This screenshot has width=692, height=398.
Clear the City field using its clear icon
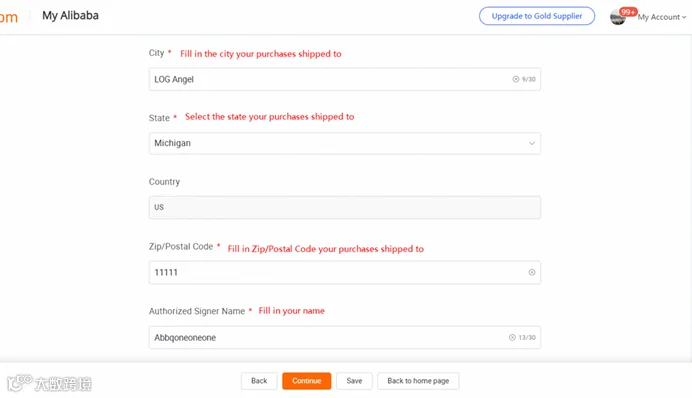click(515, 79)
